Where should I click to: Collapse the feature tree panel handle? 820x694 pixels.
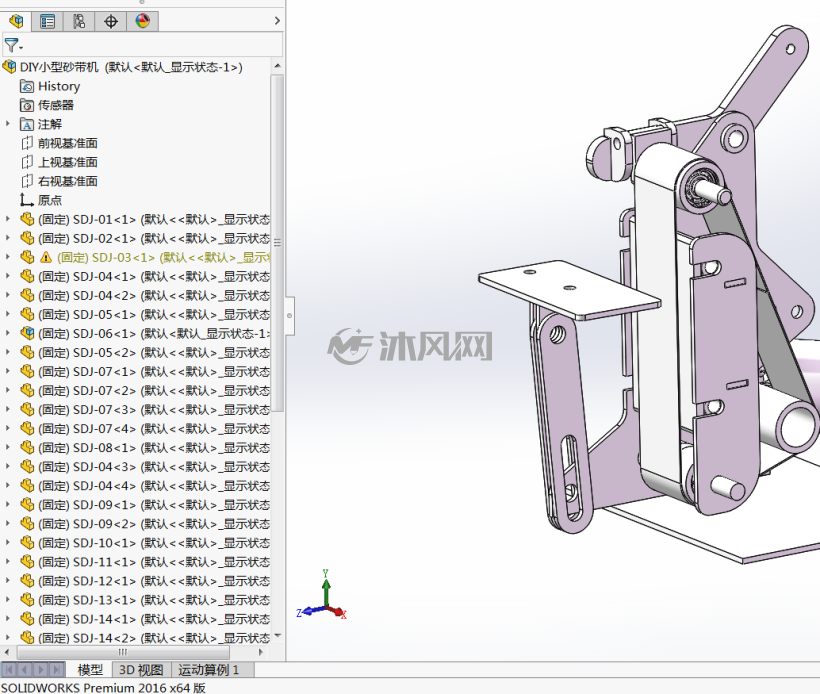point(290,315)
